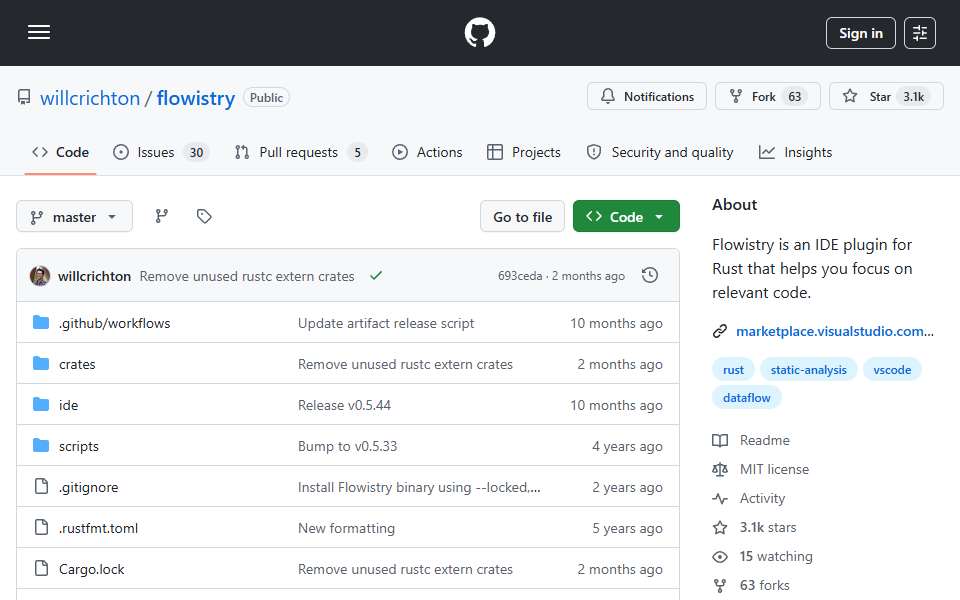The height and width of the screenshot is (600, 960).
Task: Click the crates folder icon
Action: (41, 364)
